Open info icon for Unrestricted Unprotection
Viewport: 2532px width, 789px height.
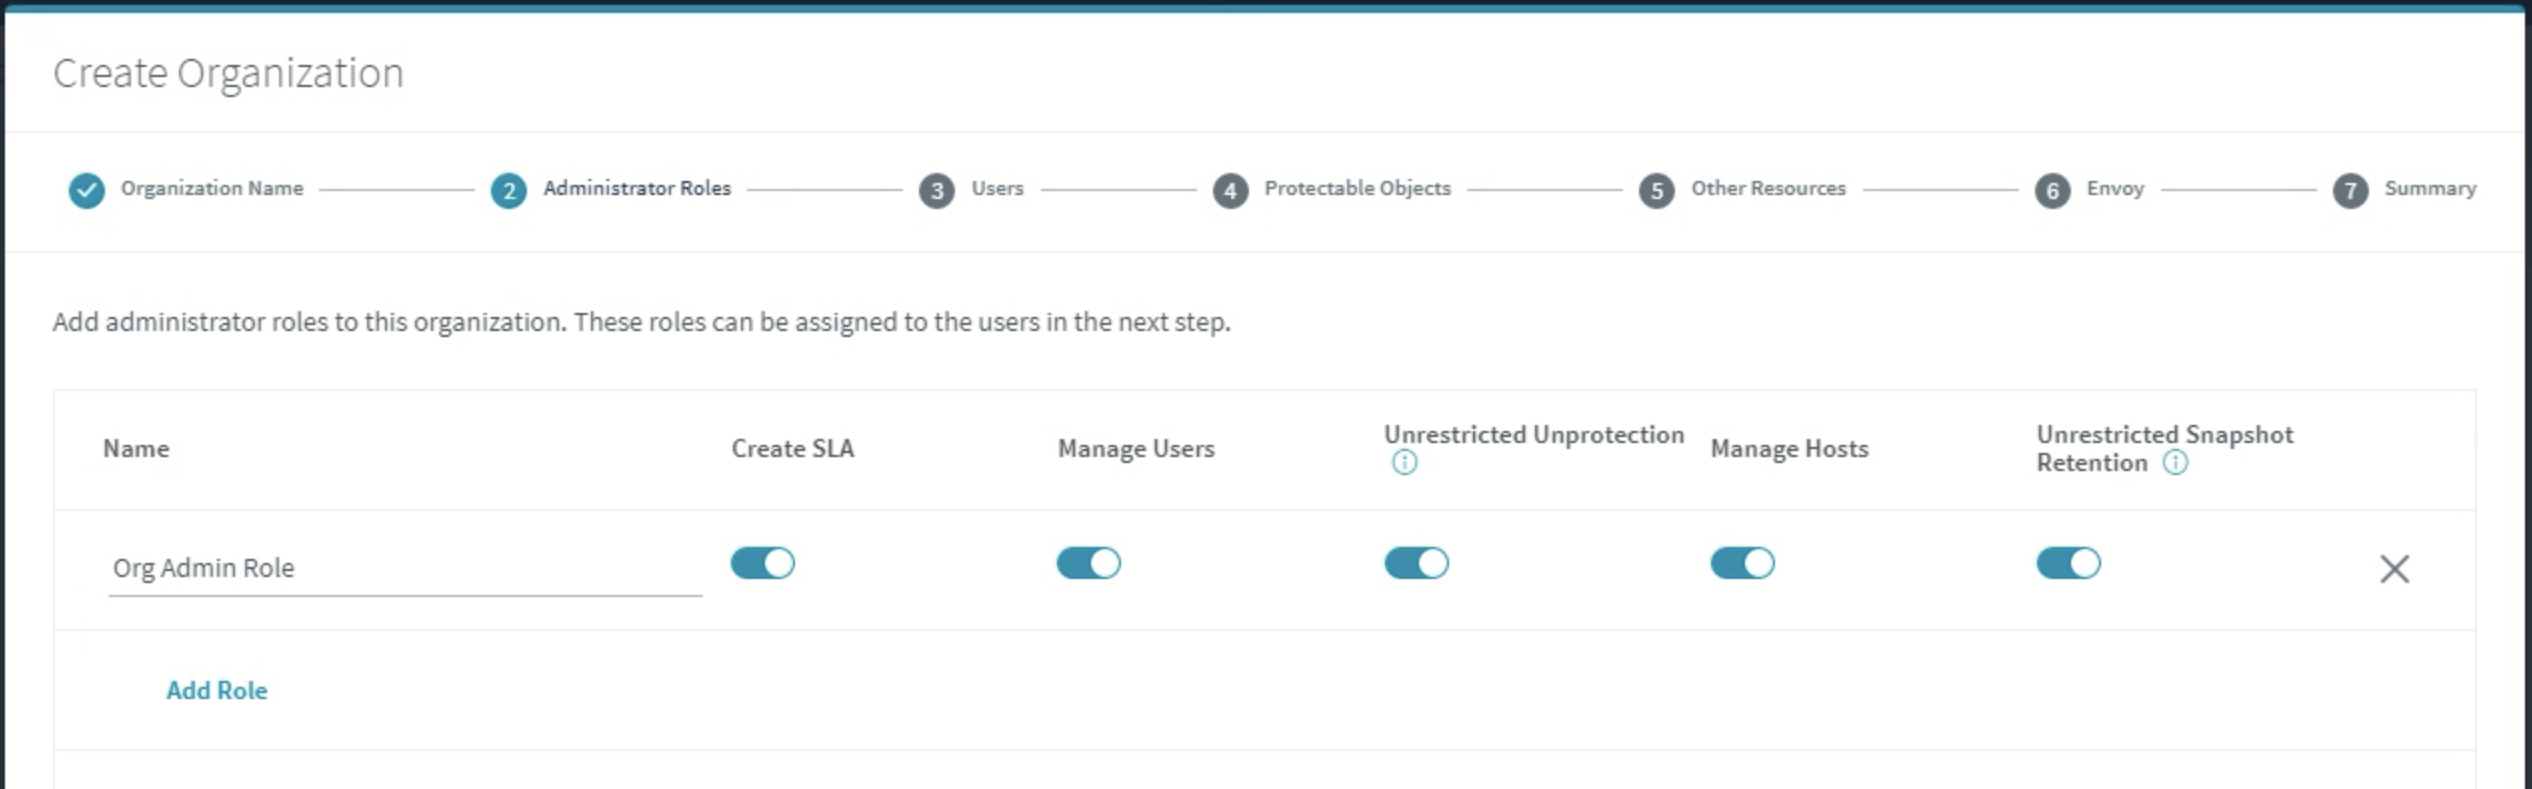1405,463
